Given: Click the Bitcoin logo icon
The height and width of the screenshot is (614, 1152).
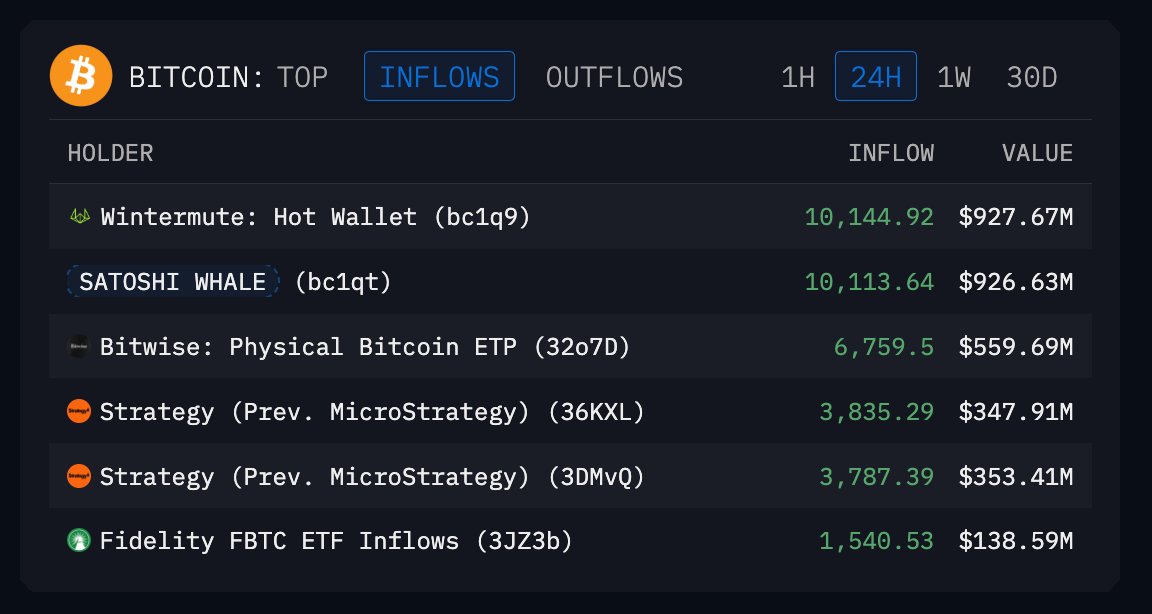Looking at the screenshot, I should pyautogui.click(x=81, y=75).
